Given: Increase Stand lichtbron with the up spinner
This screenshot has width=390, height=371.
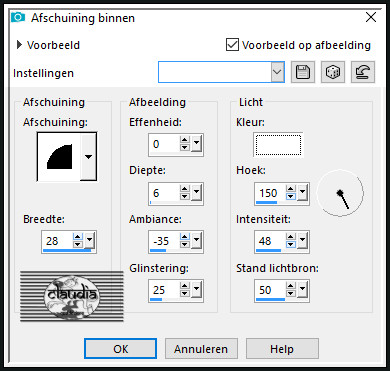Looking at the screenshot, I should pyautogui.click(x=291, y=286).
